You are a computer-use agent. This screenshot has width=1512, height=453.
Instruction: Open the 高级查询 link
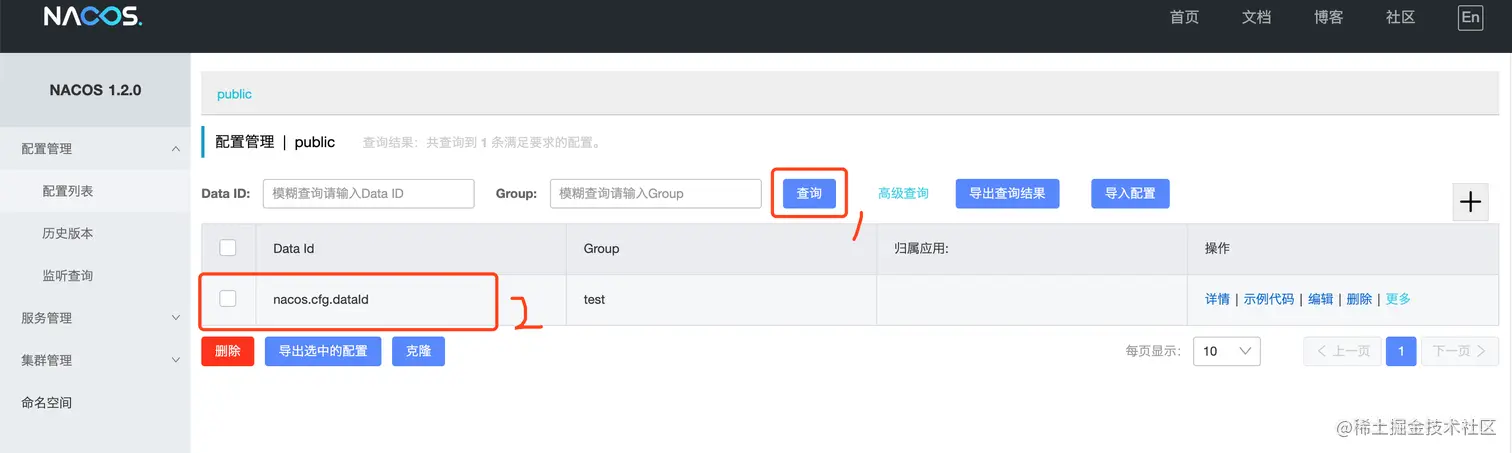click(903, 193)
